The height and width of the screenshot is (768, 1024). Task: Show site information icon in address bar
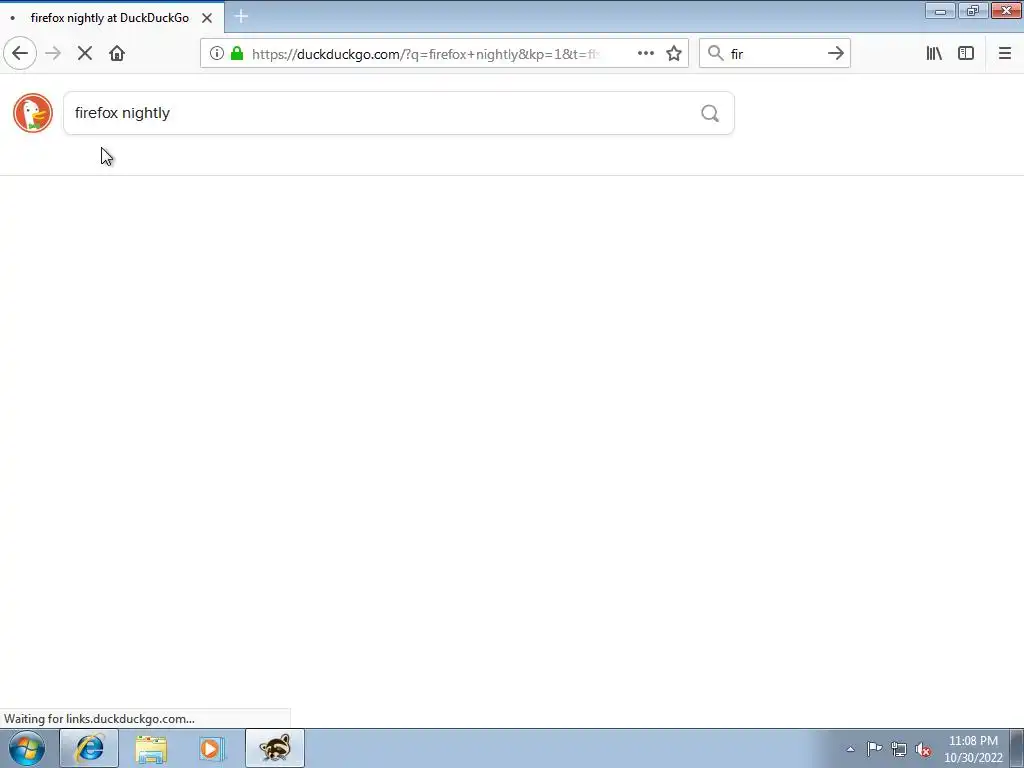[217, 54]
